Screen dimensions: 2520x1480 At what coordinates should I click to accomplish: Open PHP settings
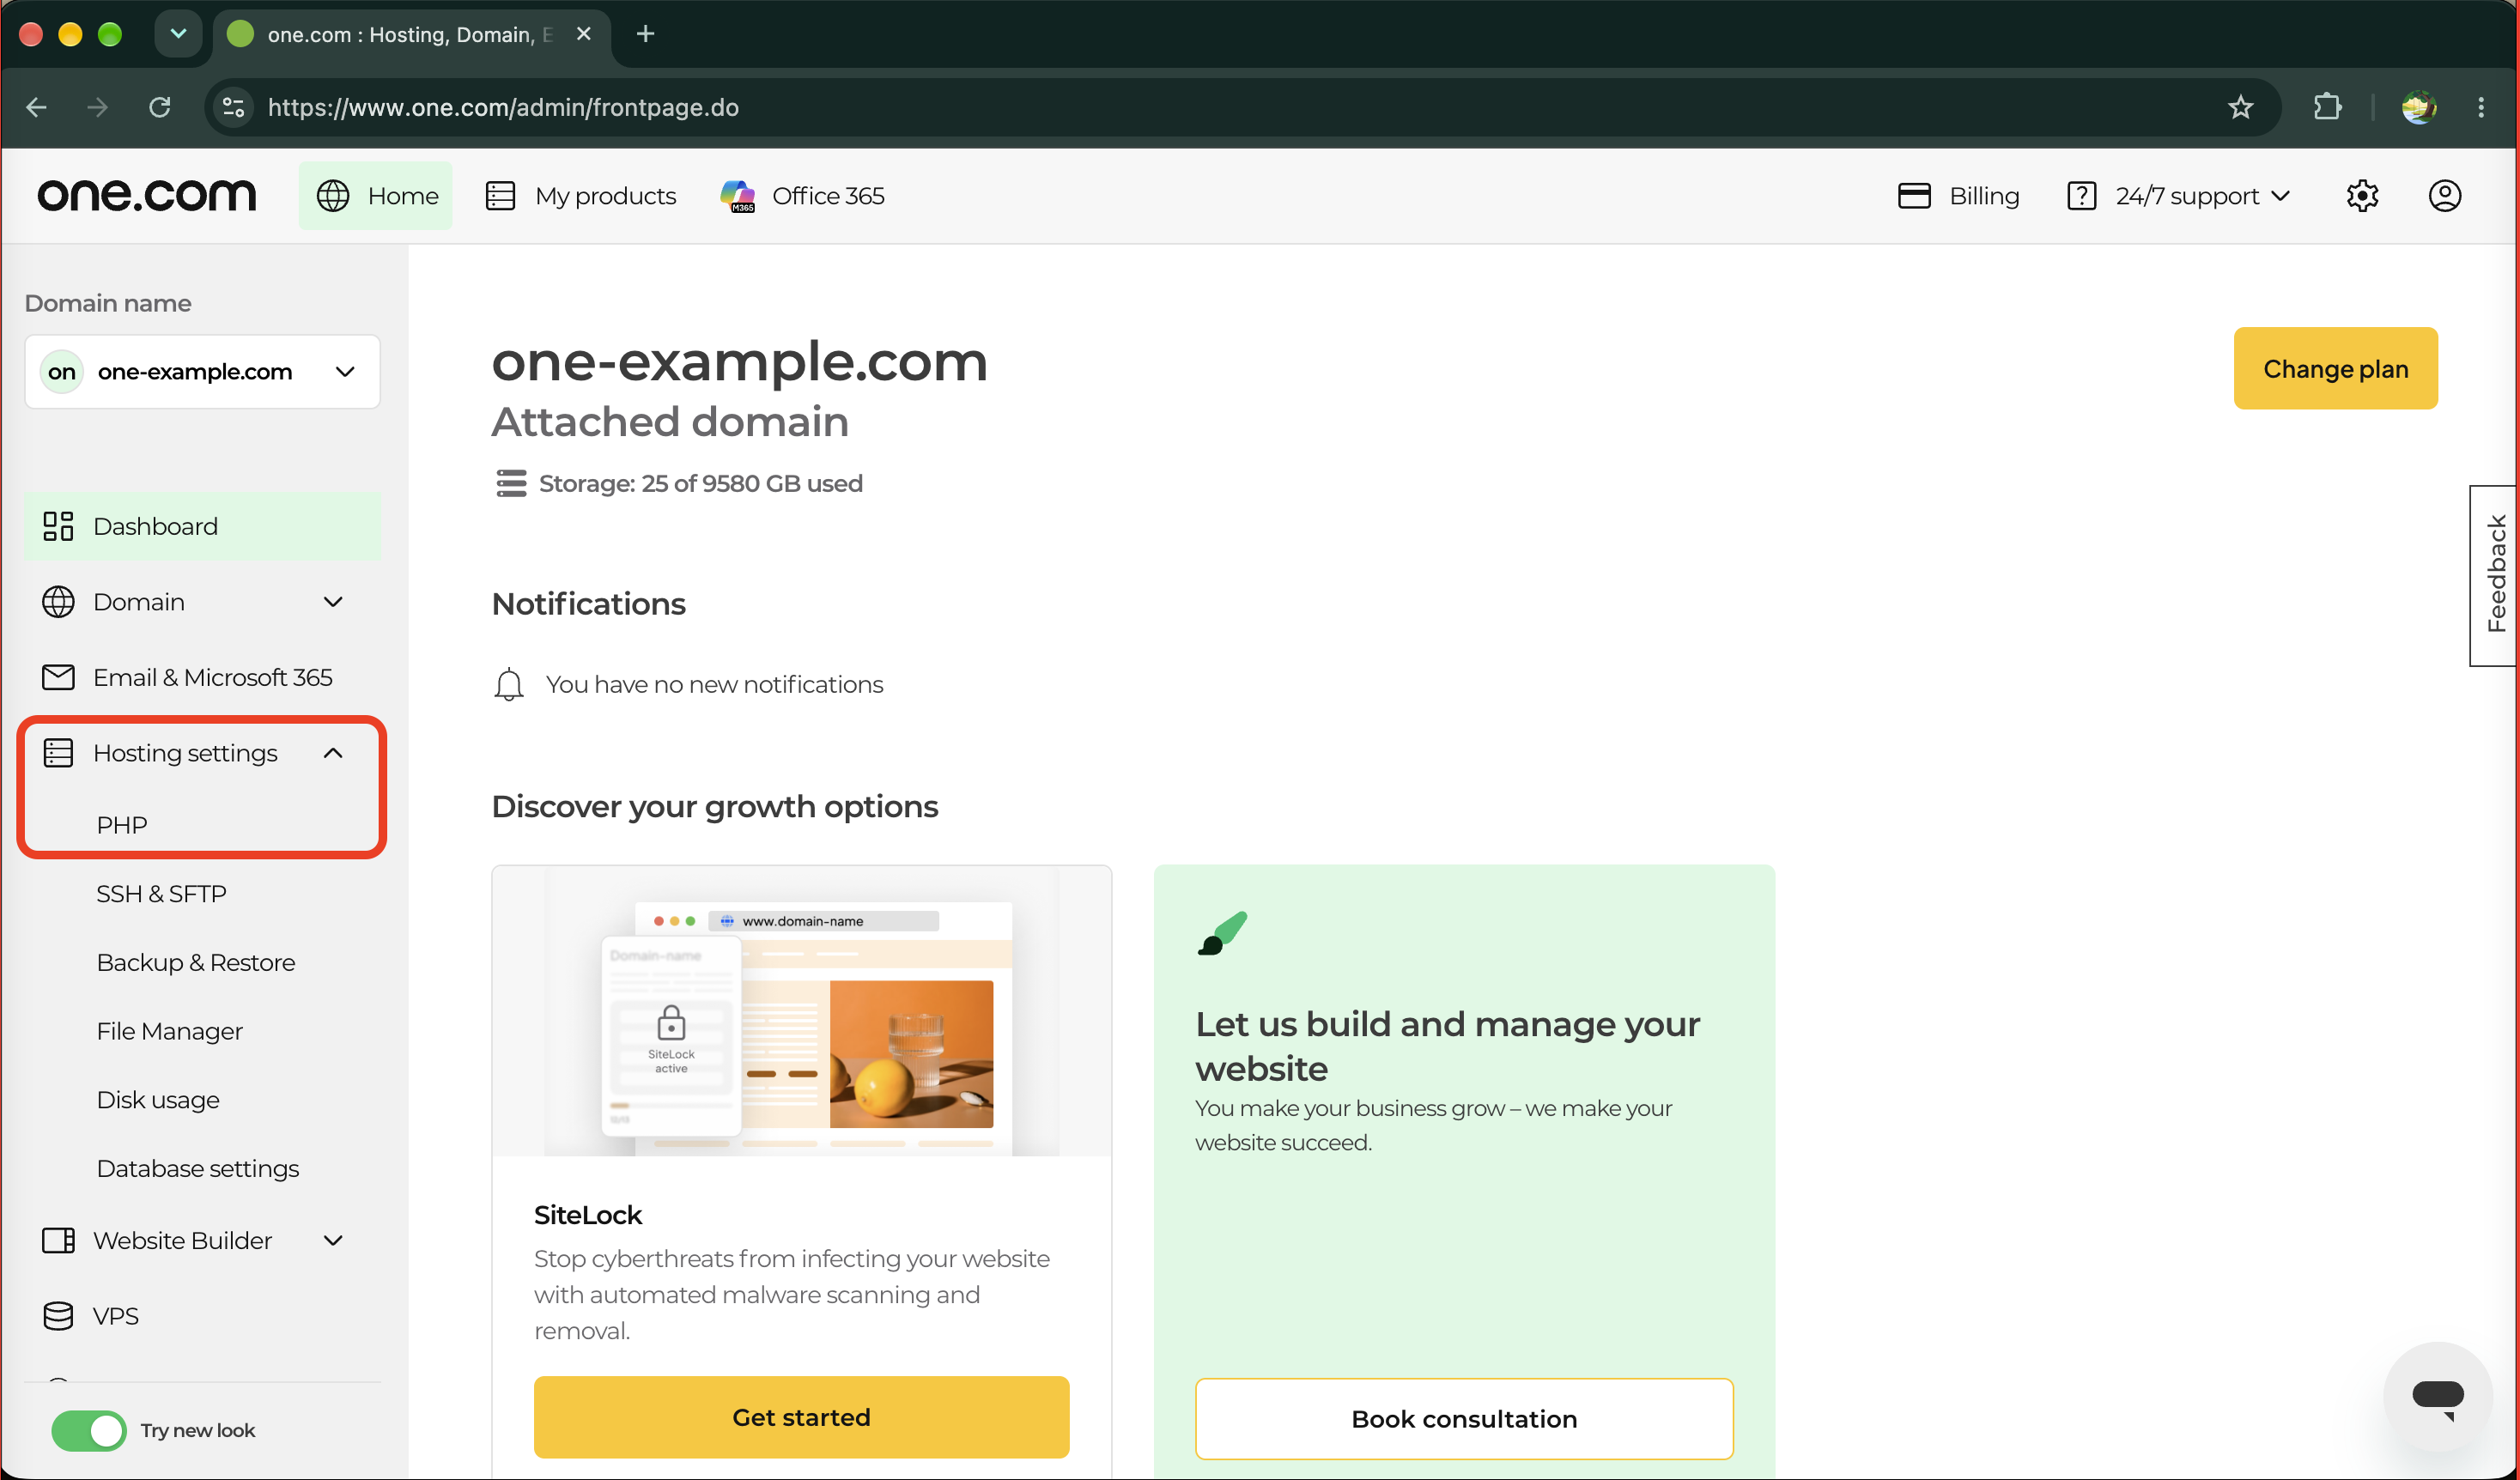coord(122,825)
